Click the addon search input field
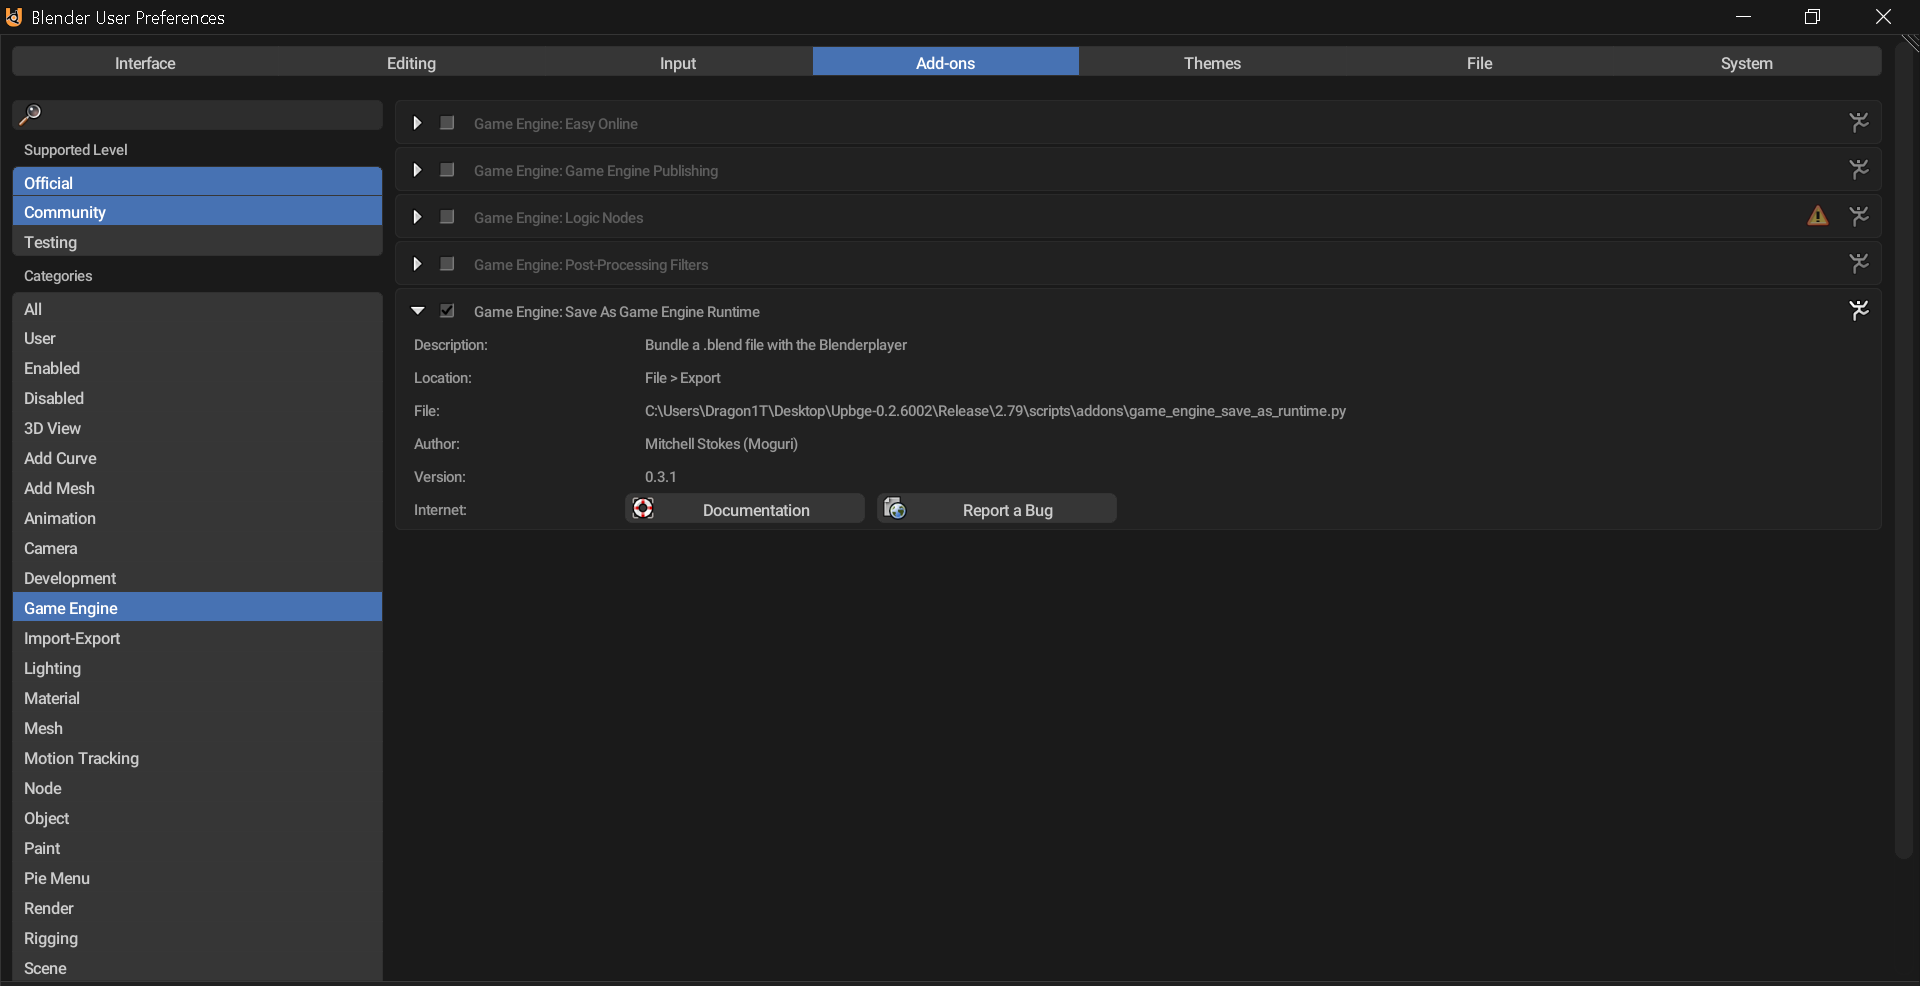This screenshot has width=1920, height=986. click(x=197, y=115)
